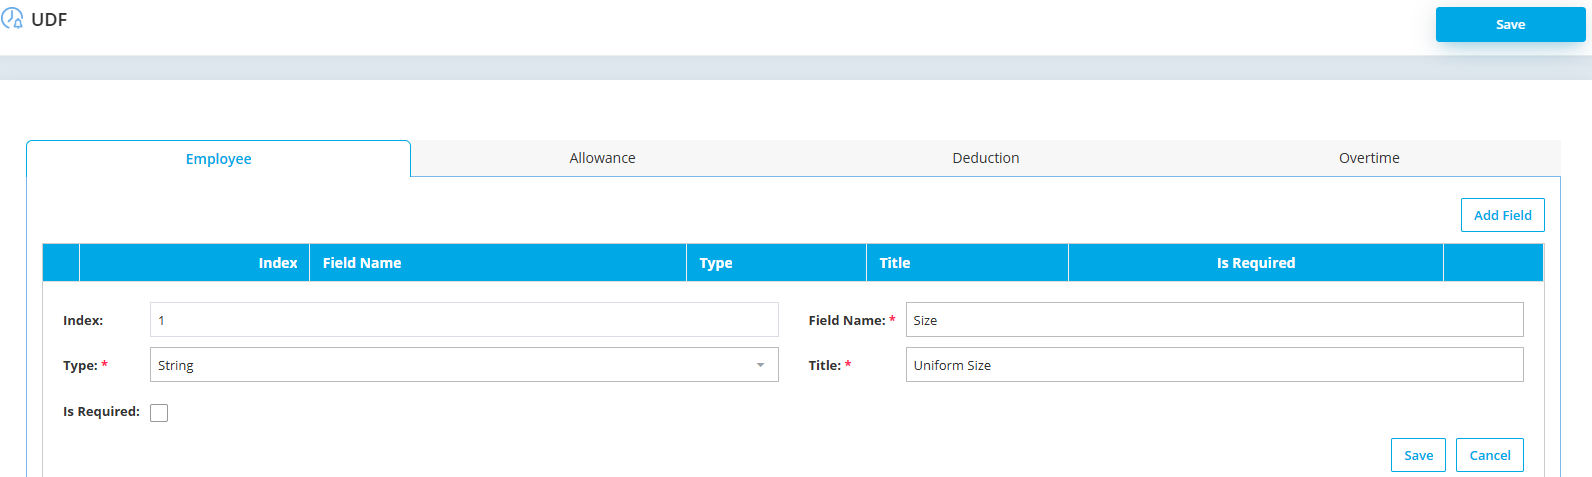Image resolution: width=1592 pixels, height=477 pixels.
Task: Focus the Index input field
Action: point(464,320)
